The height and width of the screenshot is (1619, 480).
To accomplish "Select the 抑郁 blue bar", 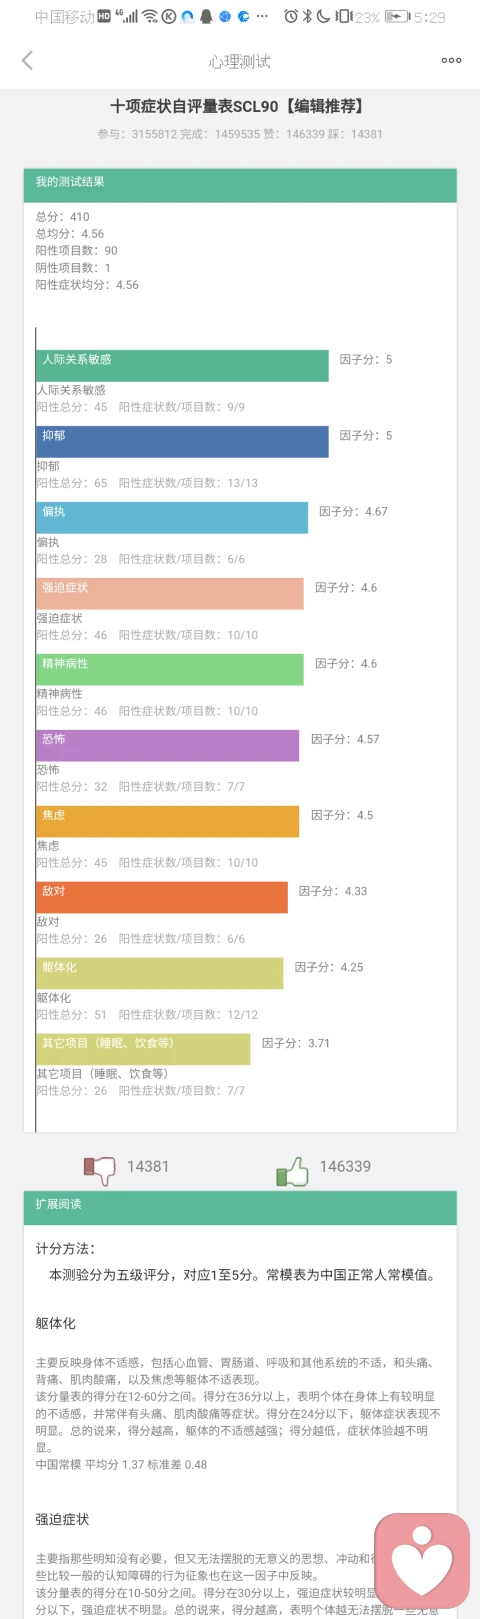I will pyautogui.click(x=182, y=441).
